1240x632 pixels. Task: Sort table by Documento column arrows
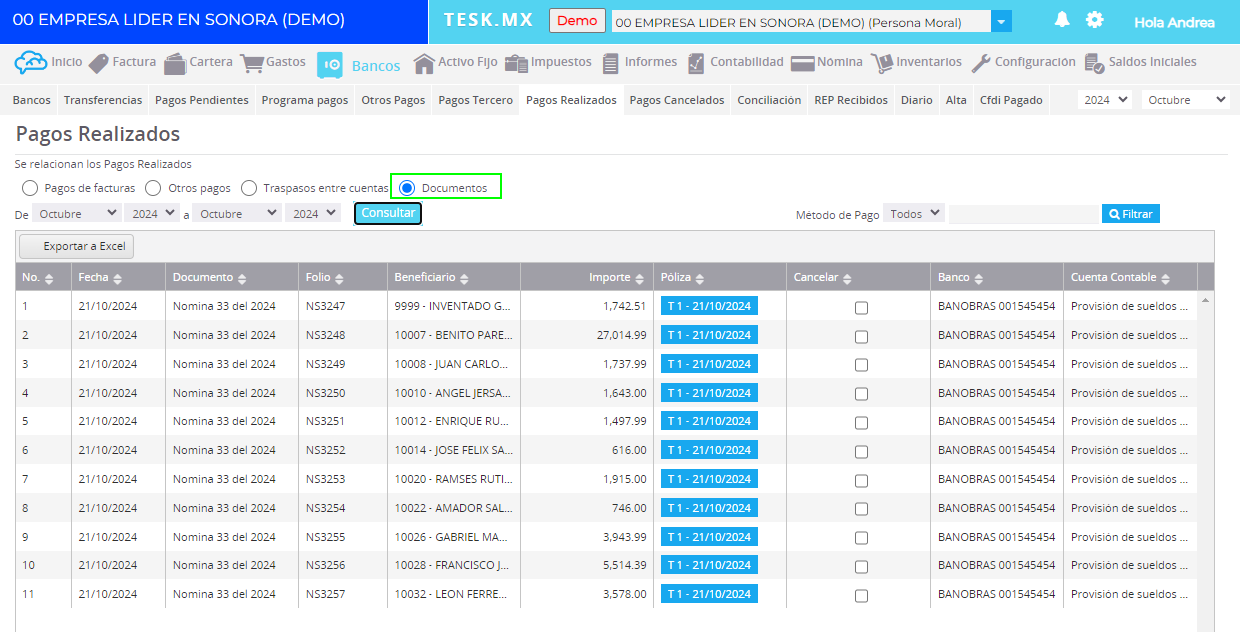pos(242,278)
